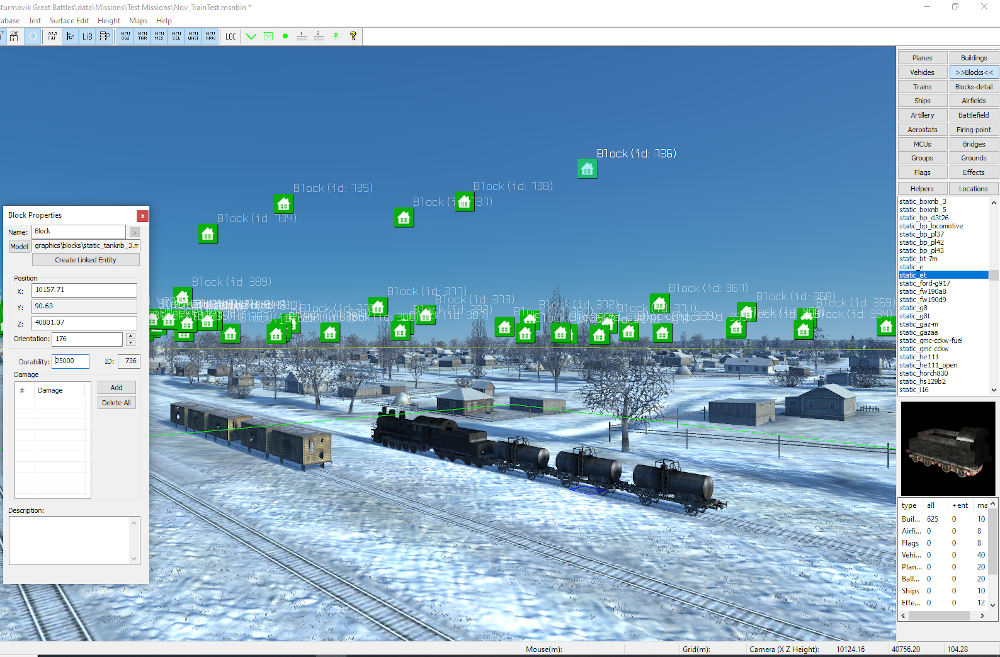Click the Delete All damage button
Image resolution: width=1000 pixels, height=657 pixels.
(116, 402)
